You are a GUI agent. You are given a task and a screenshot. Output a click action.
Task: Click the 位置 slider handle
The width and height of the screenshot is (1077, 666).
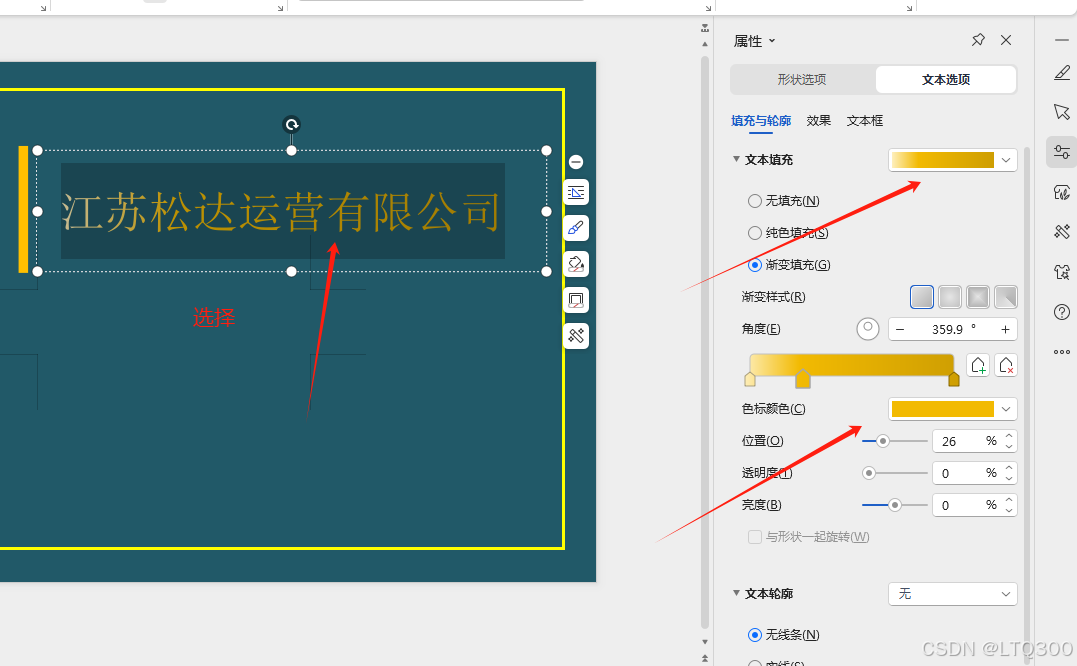coord(883,441)
